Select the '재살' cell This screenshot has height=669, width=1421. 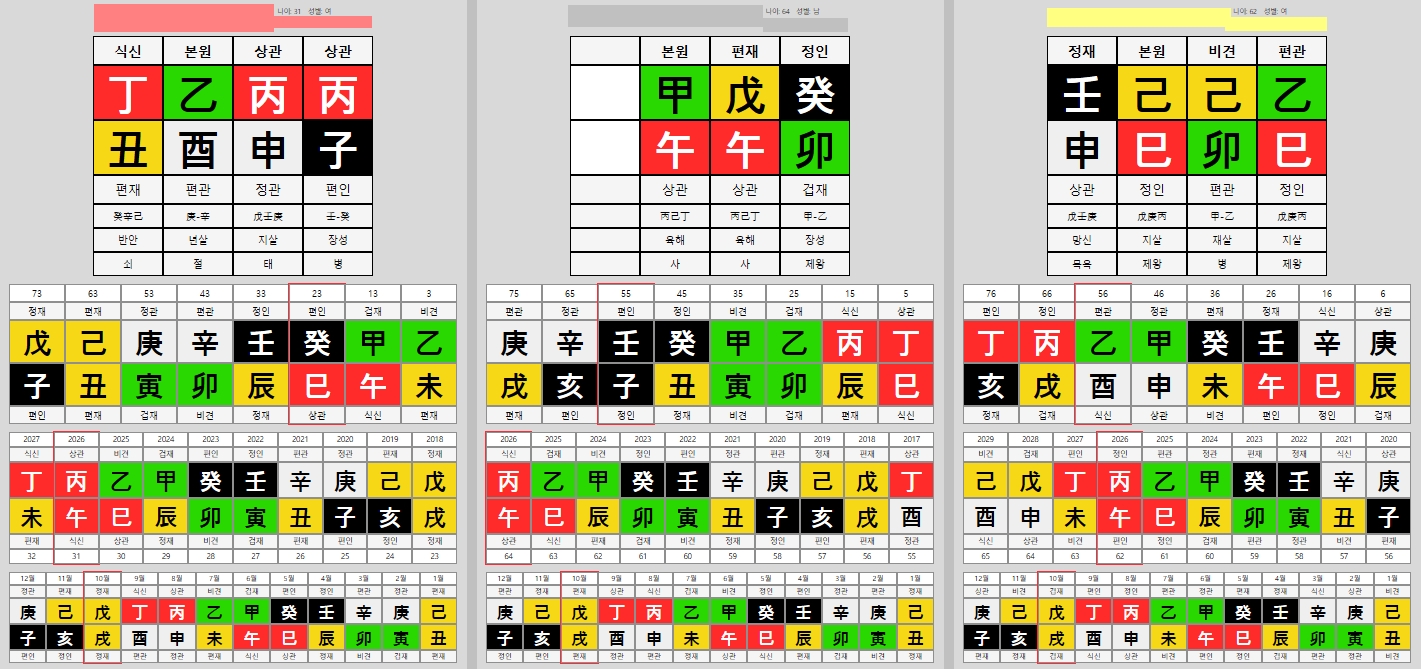(1222, 240)
